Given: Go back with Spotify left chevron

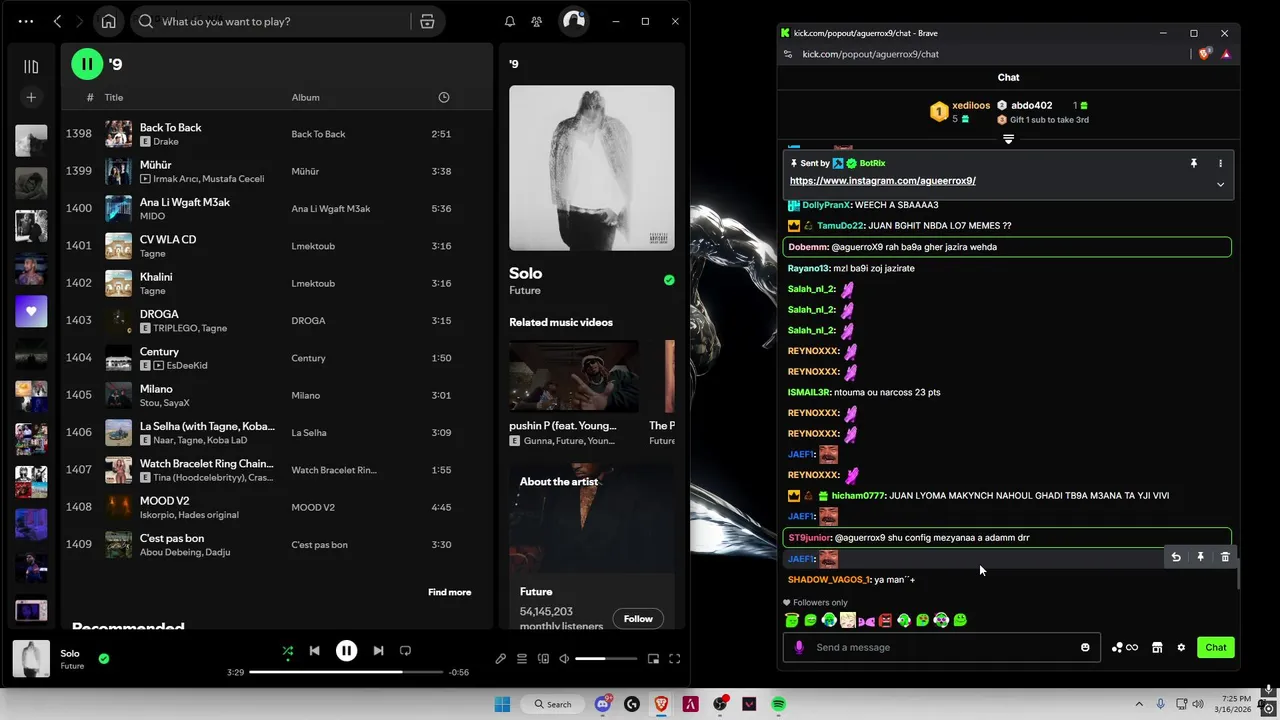Looking at the screenshot, I should [57, 21].
